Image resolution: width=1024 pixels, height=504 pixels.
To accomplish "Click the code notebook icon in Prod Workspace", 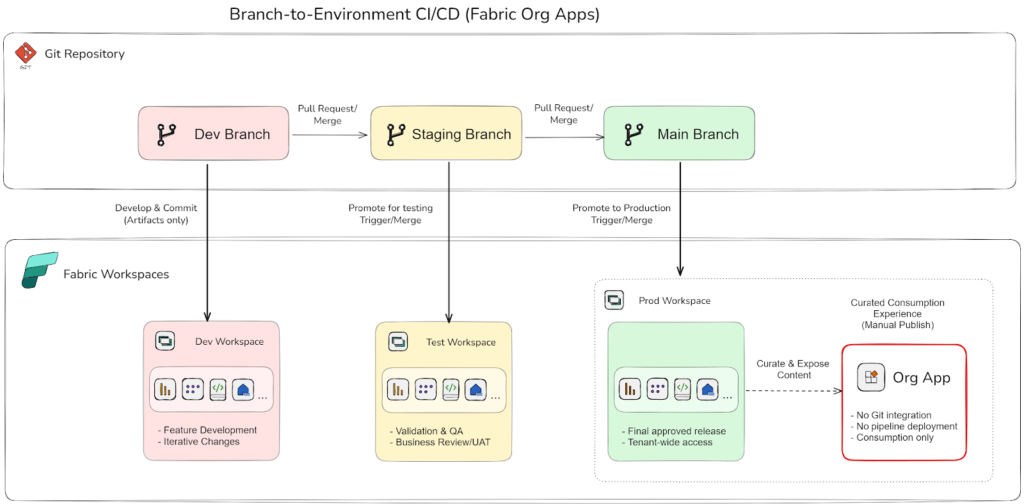I will coord(682,389).
